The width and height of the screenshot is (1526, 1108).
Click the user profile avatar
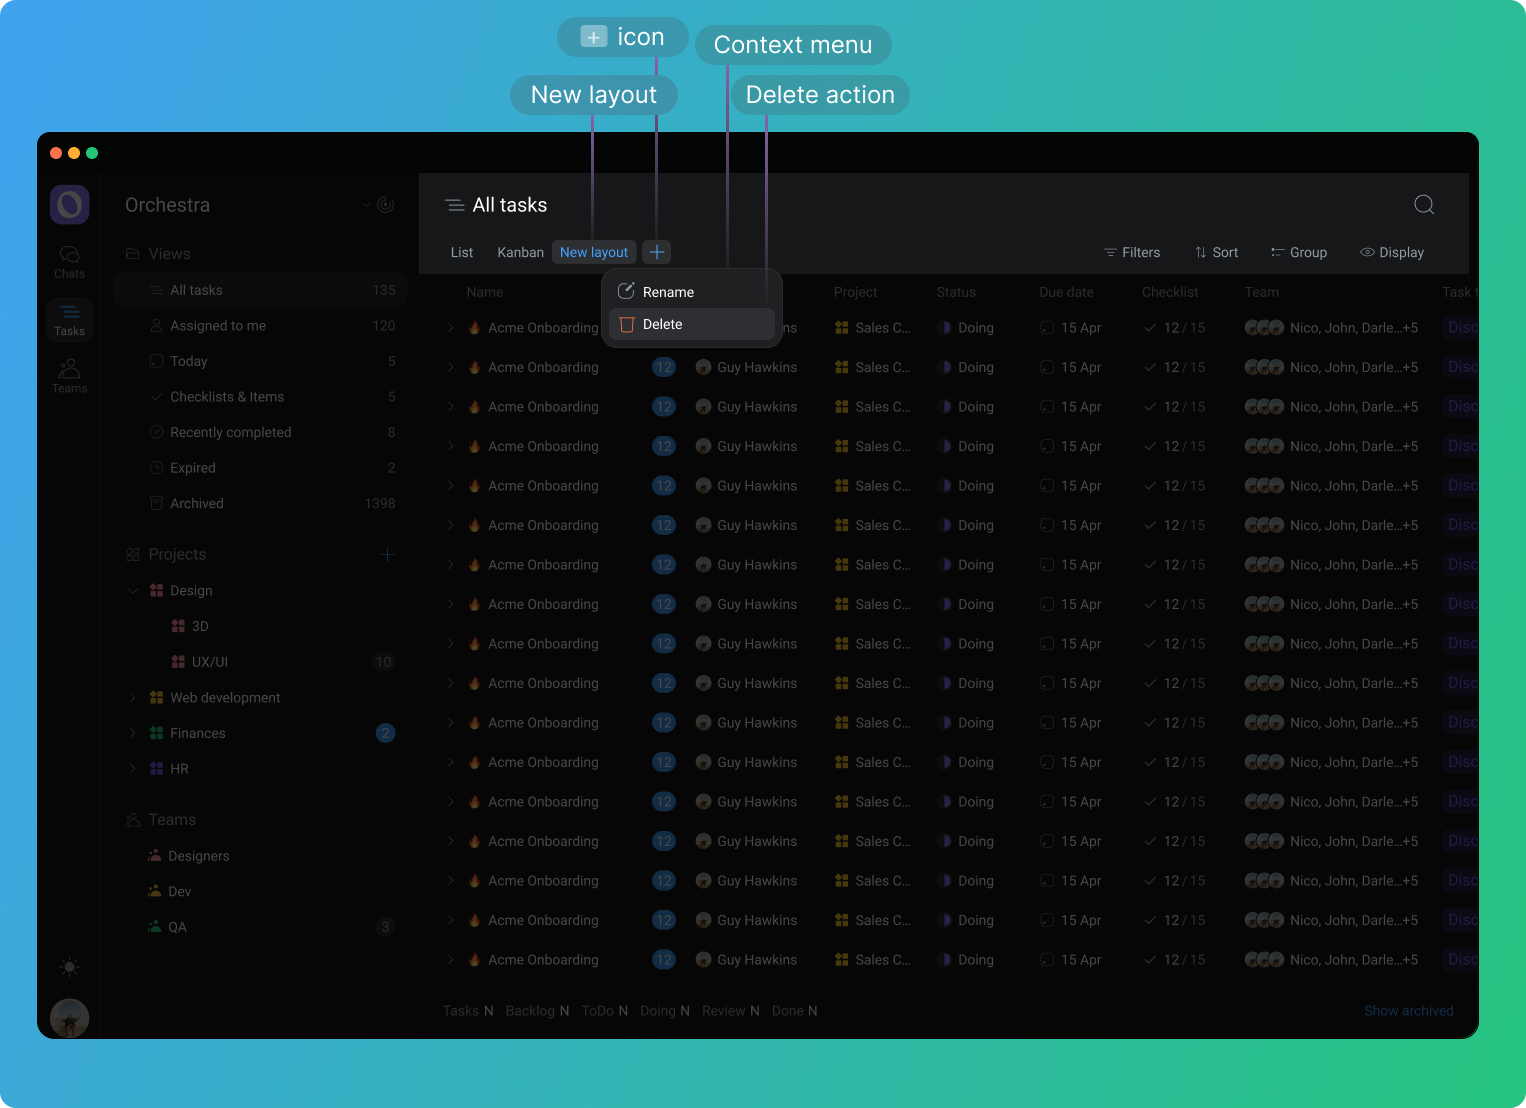69,1018
